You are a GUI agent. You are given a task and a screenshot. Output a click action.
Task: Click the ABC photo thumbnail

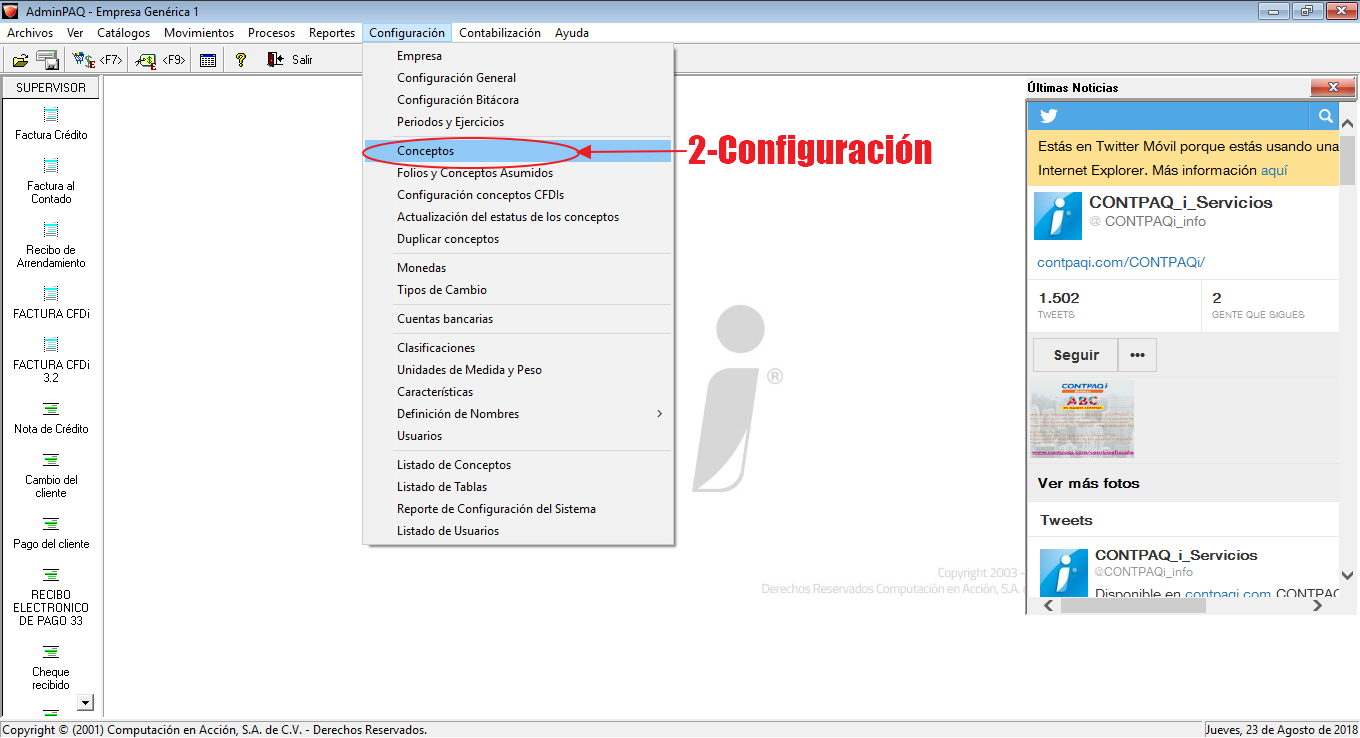click(1082, 418)
